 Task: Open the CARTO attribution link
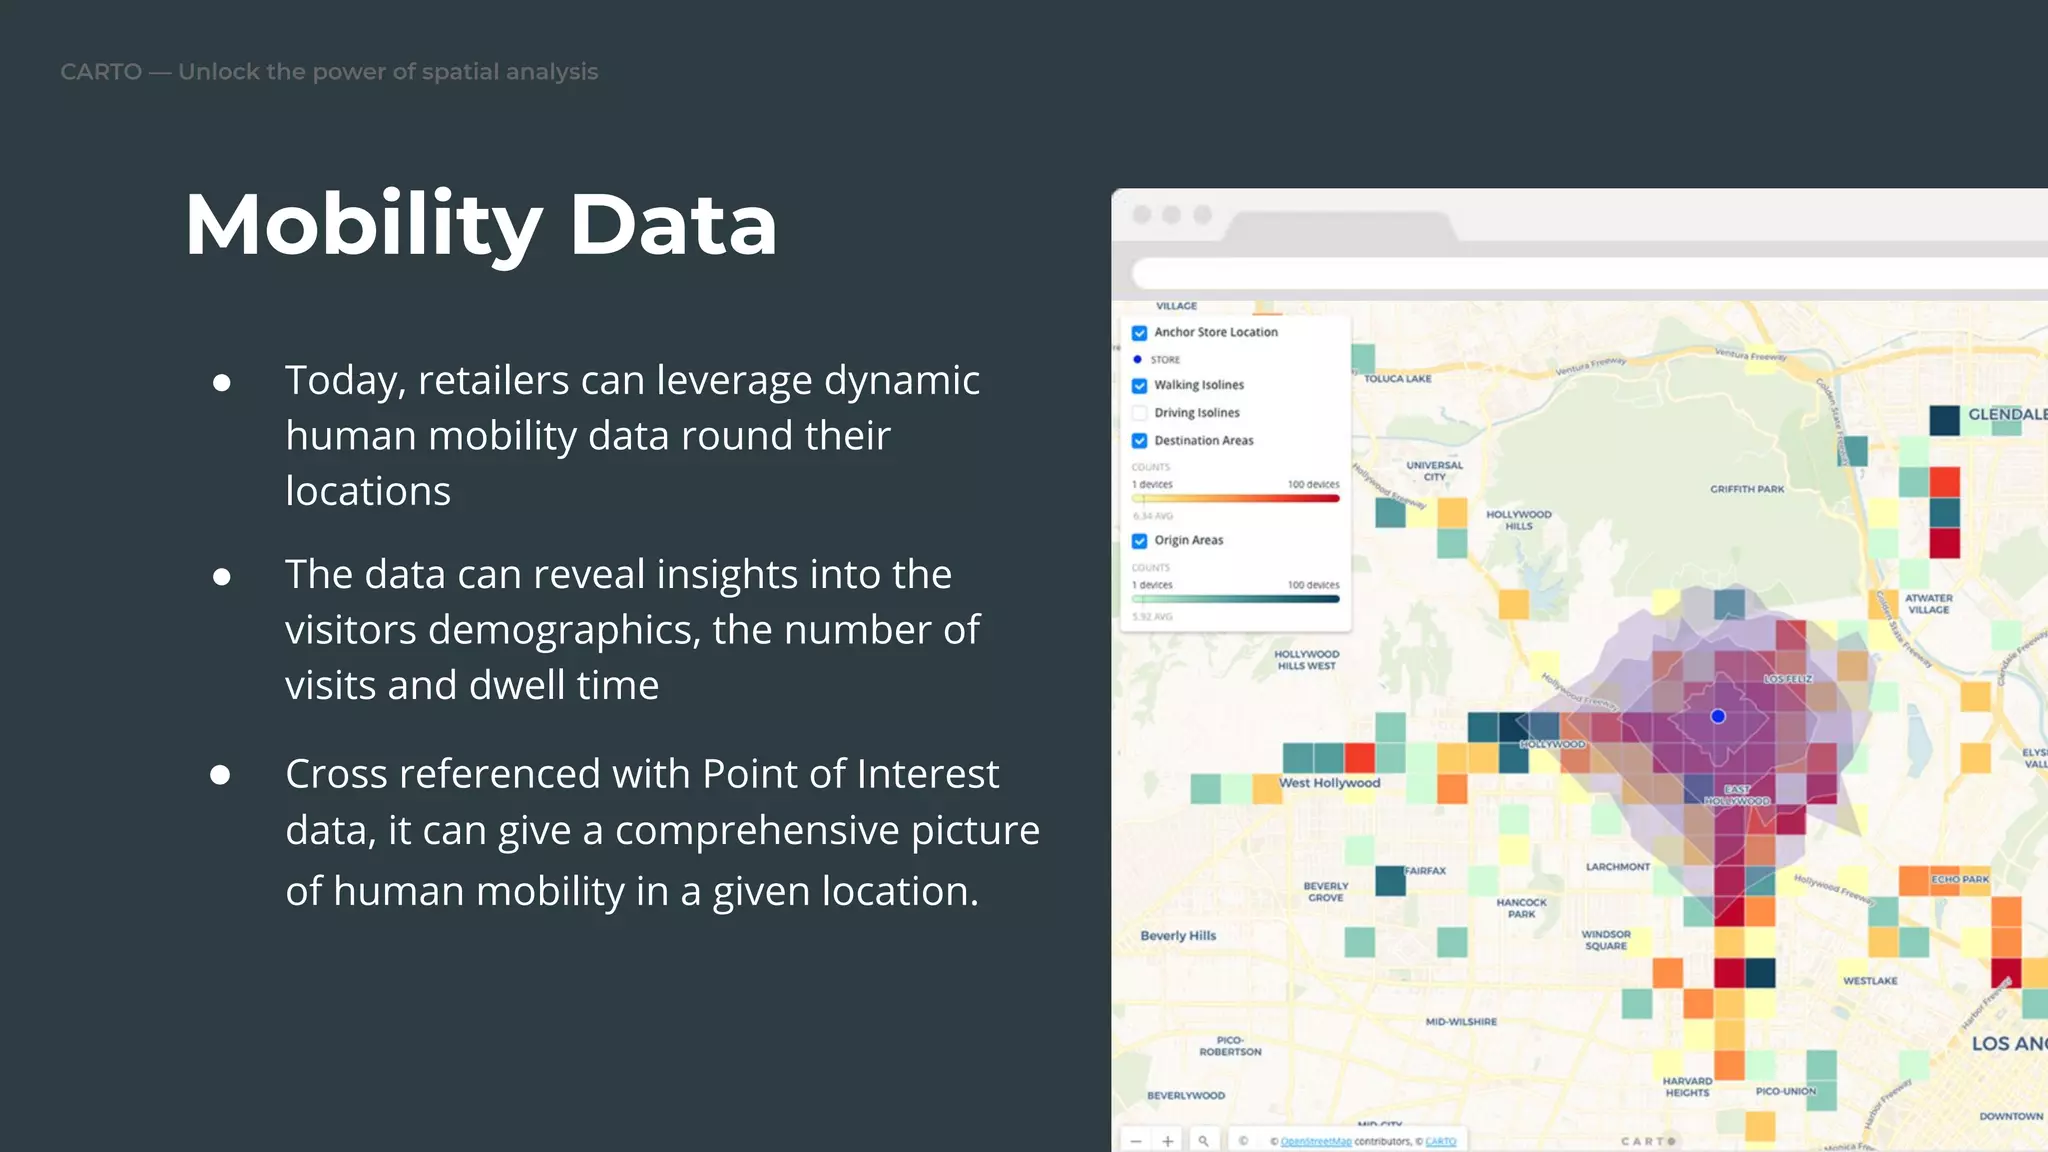click(x=1440, y=1141)
